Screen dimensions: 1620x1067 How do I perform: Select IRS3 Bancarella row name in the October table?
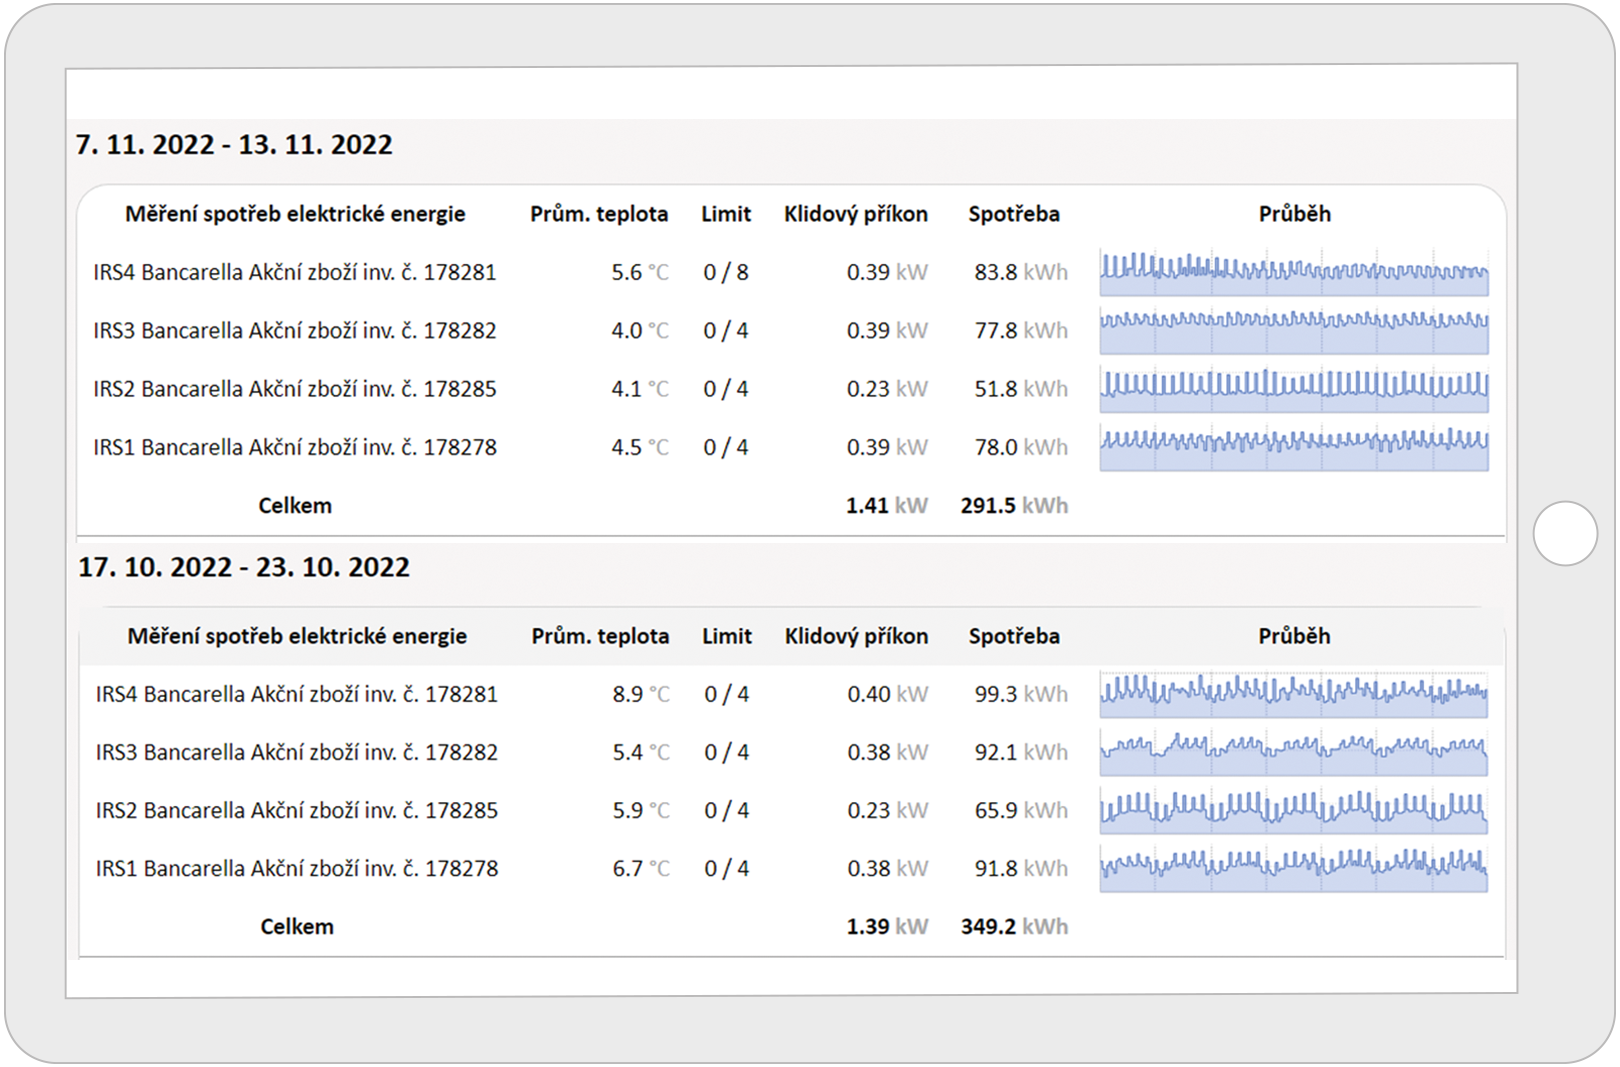click(x=297, y=752)
